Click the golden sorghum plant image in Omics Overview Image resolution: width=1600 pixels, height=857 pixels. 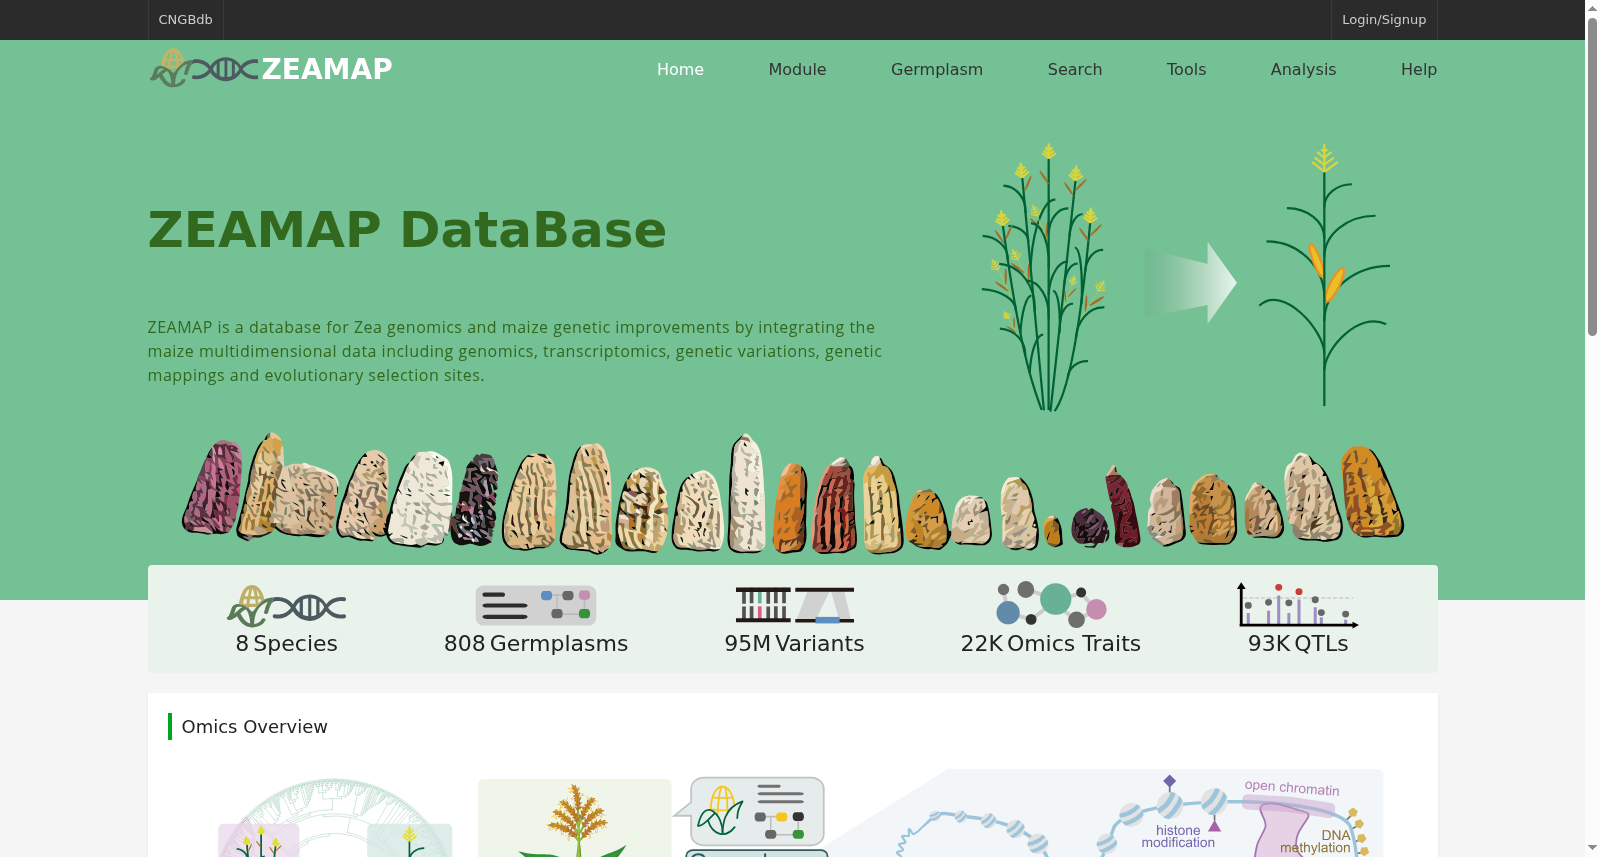[x=575, y=818]
